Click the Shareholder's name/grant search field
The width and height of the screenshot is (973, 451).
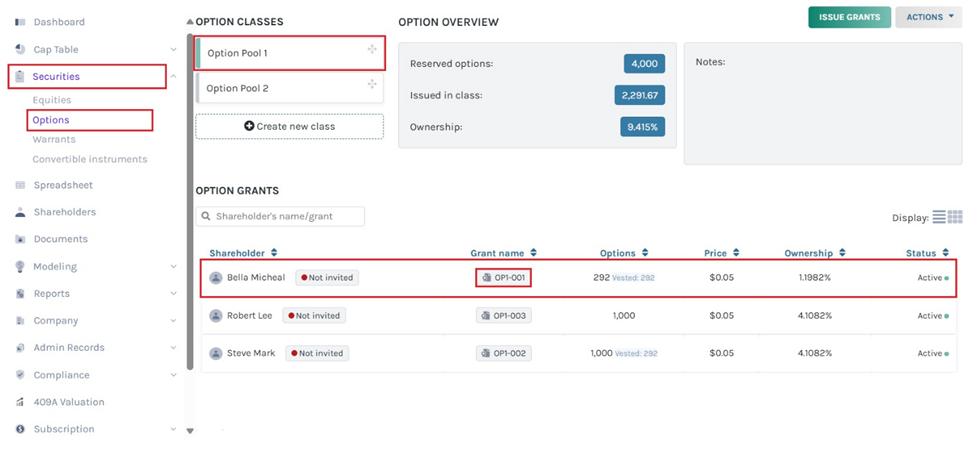click(x=280, y=217)
